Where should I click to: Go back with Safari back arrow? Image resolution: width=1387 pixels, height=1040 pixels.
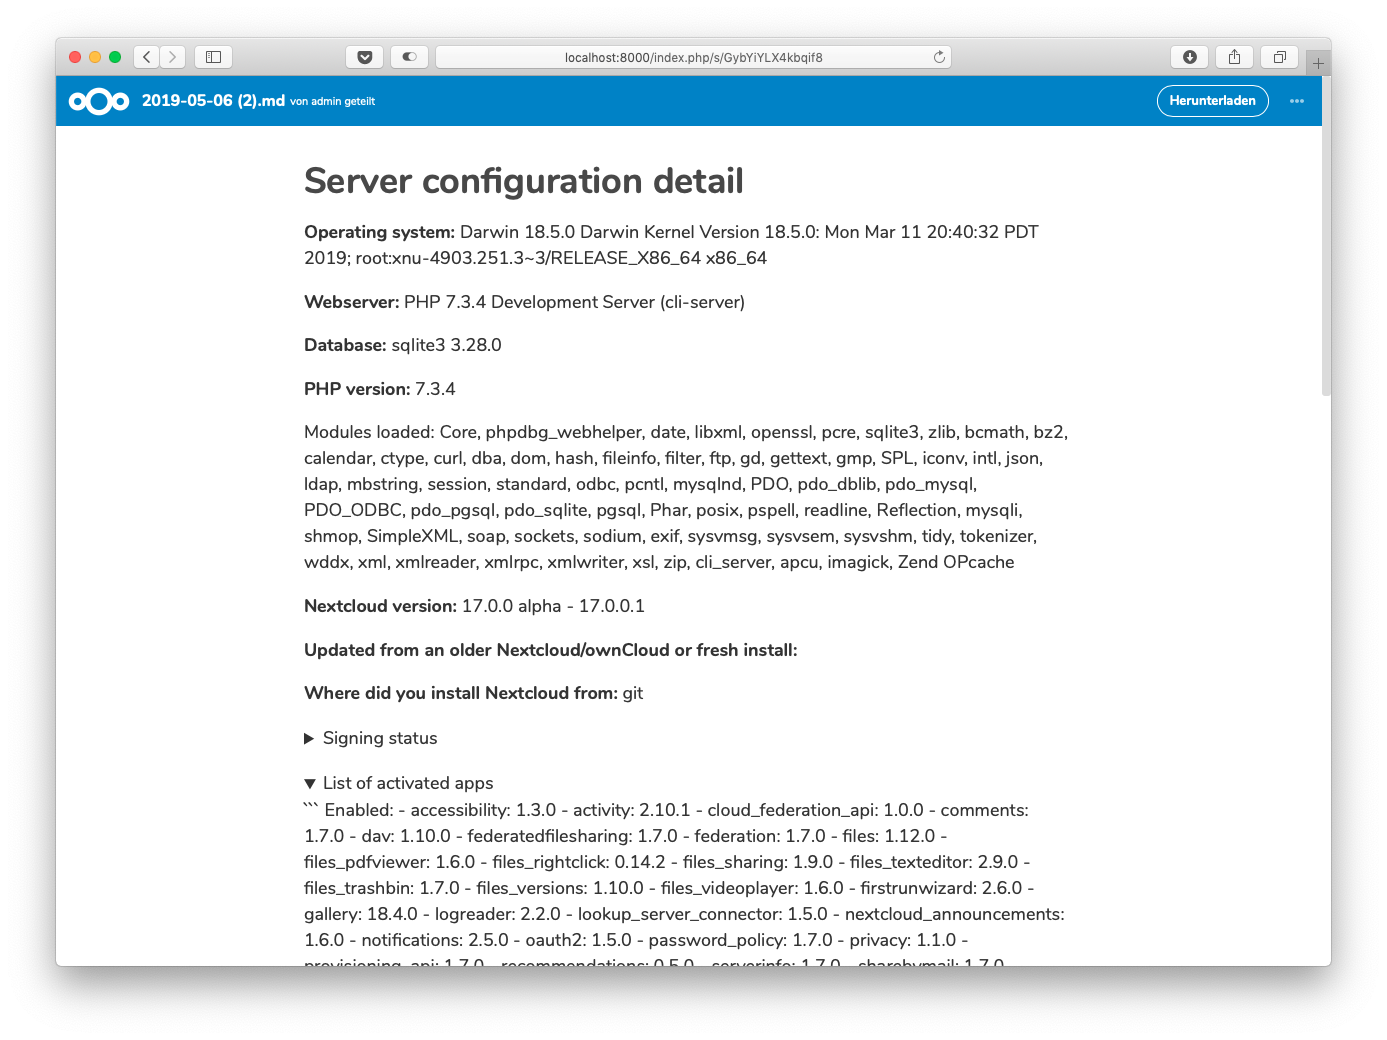[x=147, y=57]
